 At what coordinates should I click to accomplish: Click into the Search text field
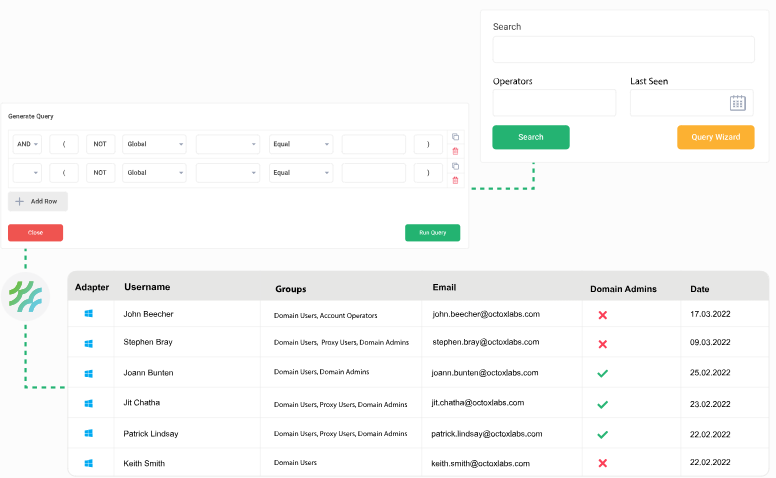click(623, 50)
